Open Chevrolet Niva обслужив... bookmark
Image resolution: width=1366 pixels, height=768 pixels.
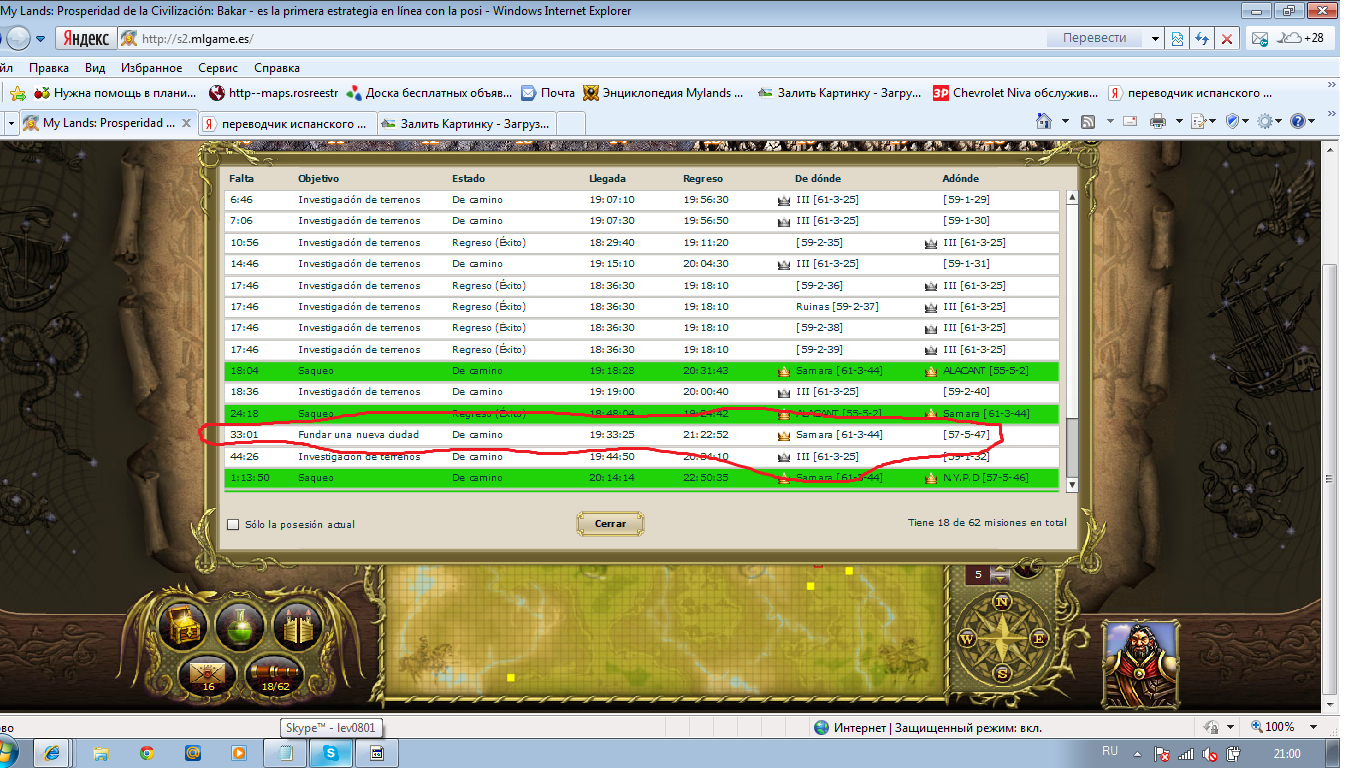1016,93
